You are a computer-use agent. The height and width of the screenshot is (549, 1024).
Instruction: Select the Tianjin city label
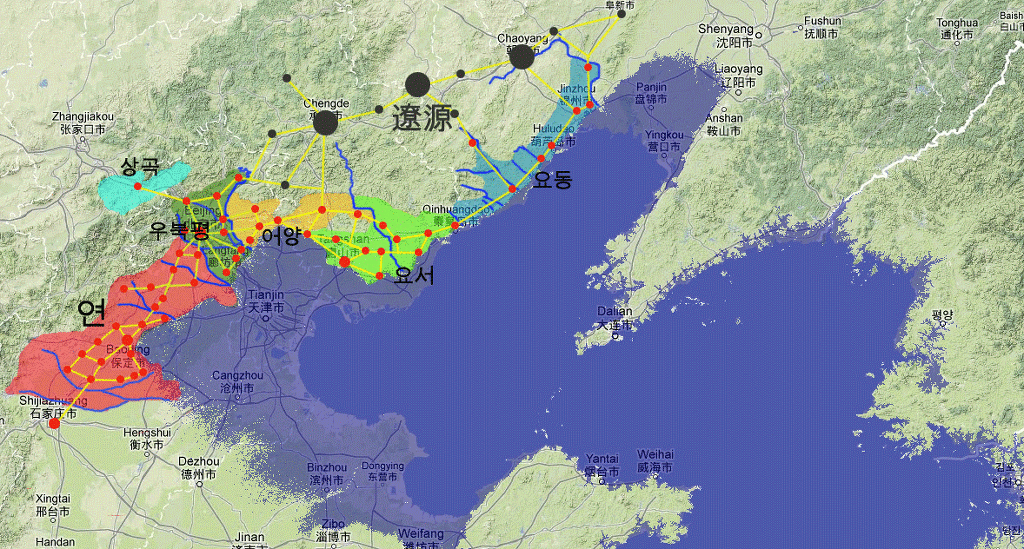266,301
